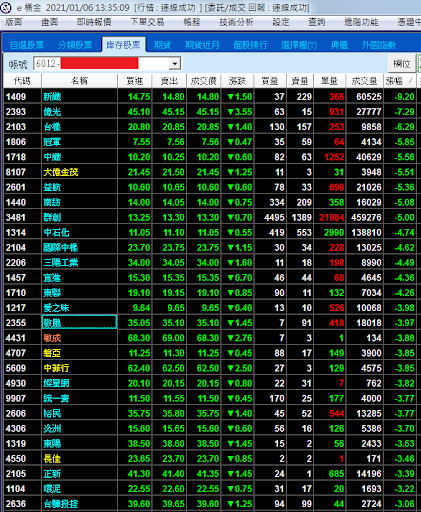
Task: Open the 下單交易 menu
Action: point(147,22)
